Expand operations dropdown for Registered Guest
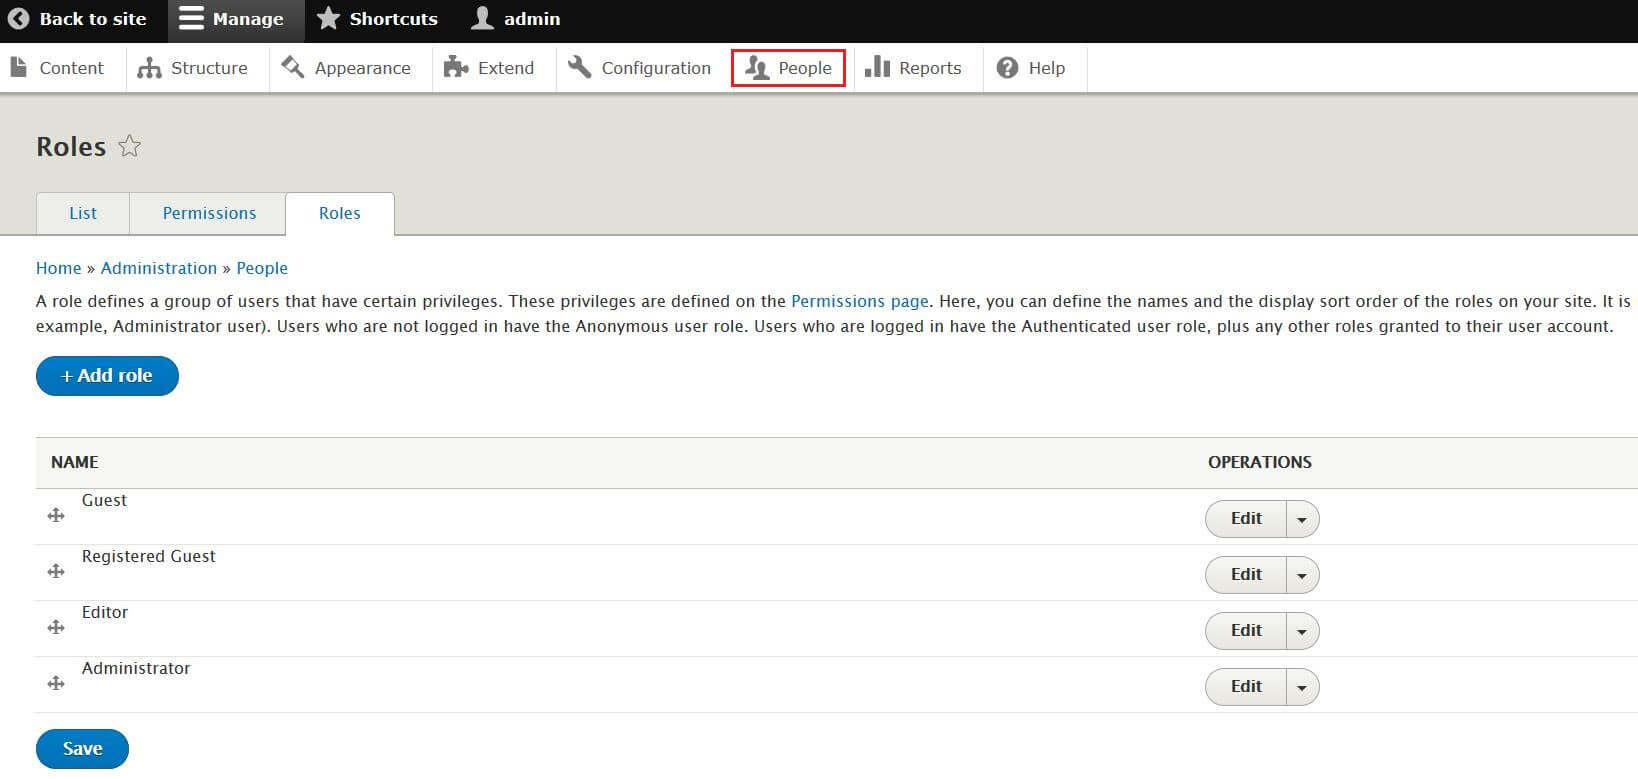 click(x=1301, y=575)
